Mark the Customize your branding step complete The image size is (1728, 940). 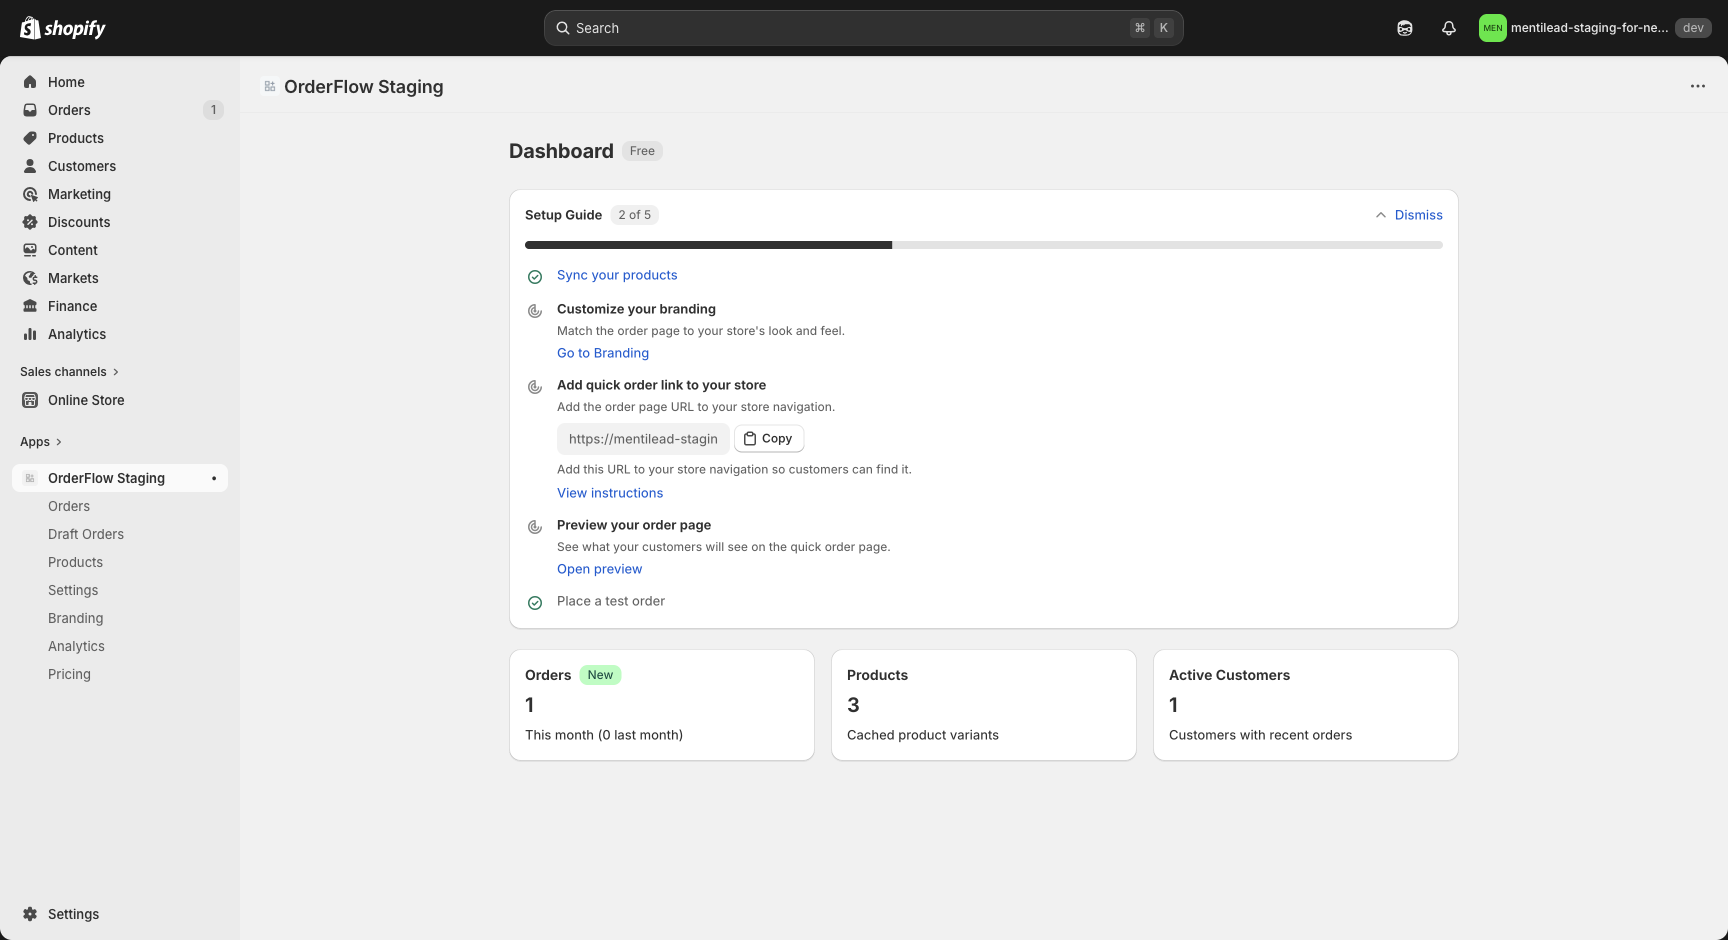pos(534,311)
